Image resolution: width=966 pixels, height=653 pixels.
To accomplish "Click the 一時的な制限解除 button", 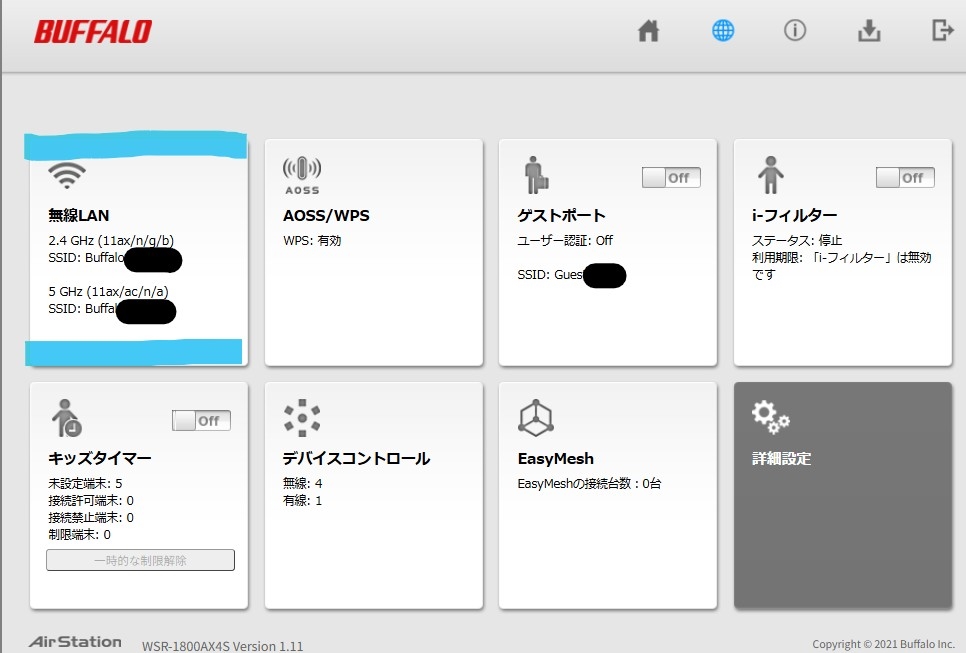I will 140,560.
